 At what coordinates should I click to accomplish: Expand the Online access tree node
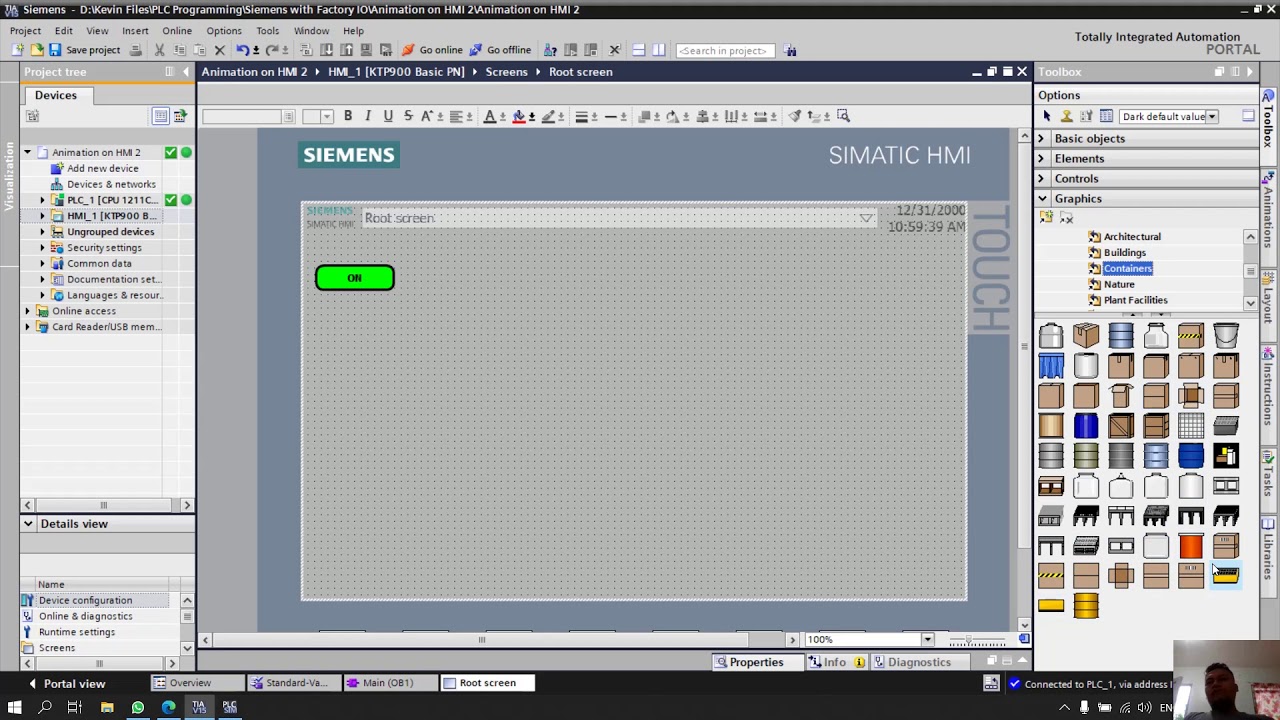(28, 311)
